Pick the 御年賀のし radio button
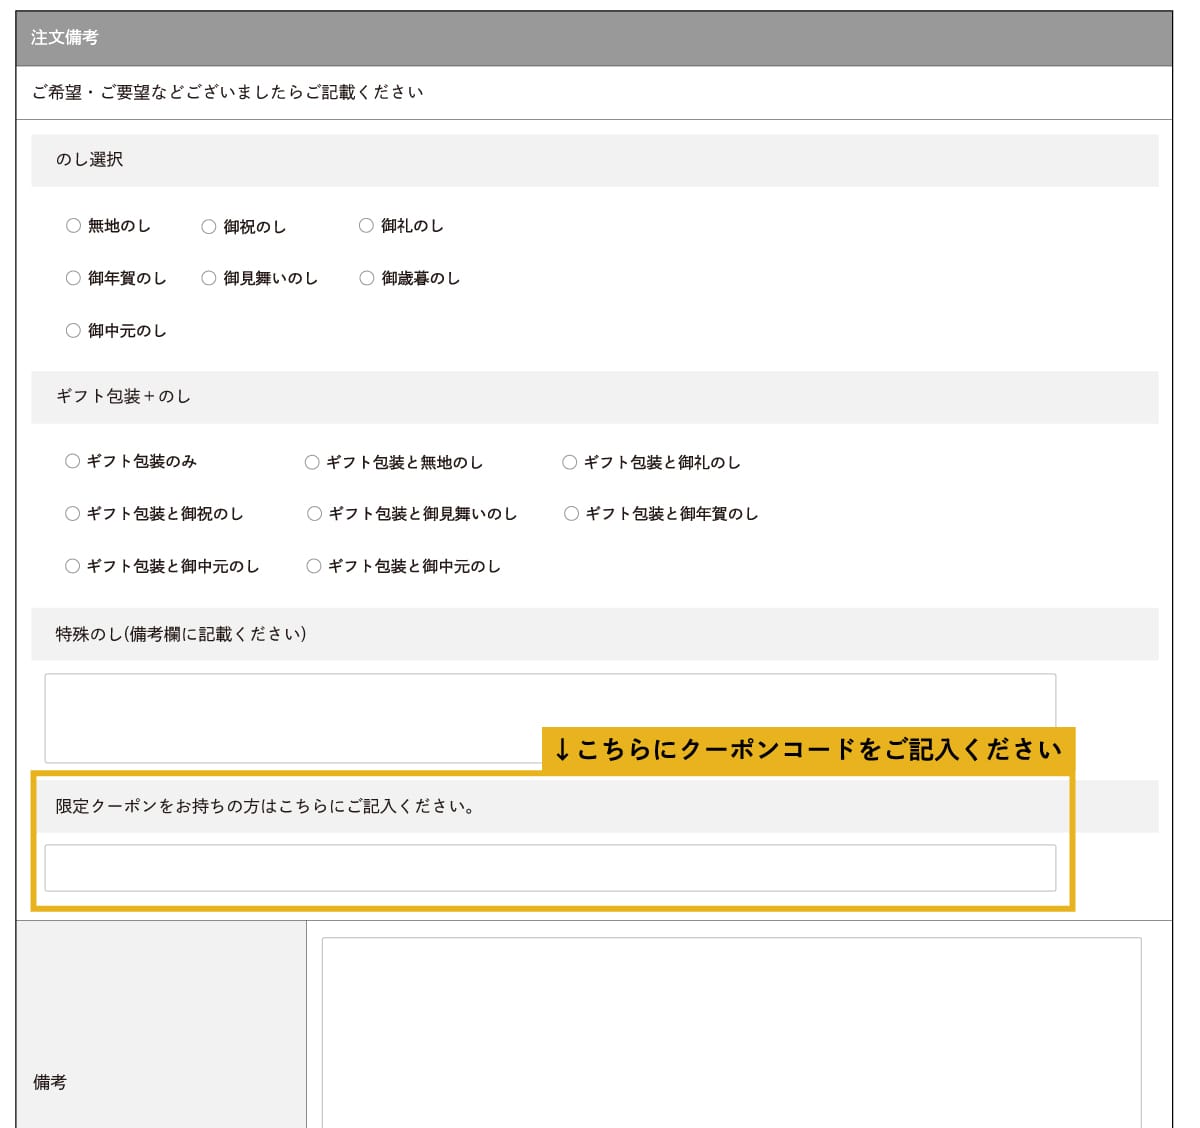1200x1128 pixels. click(73, 278)
